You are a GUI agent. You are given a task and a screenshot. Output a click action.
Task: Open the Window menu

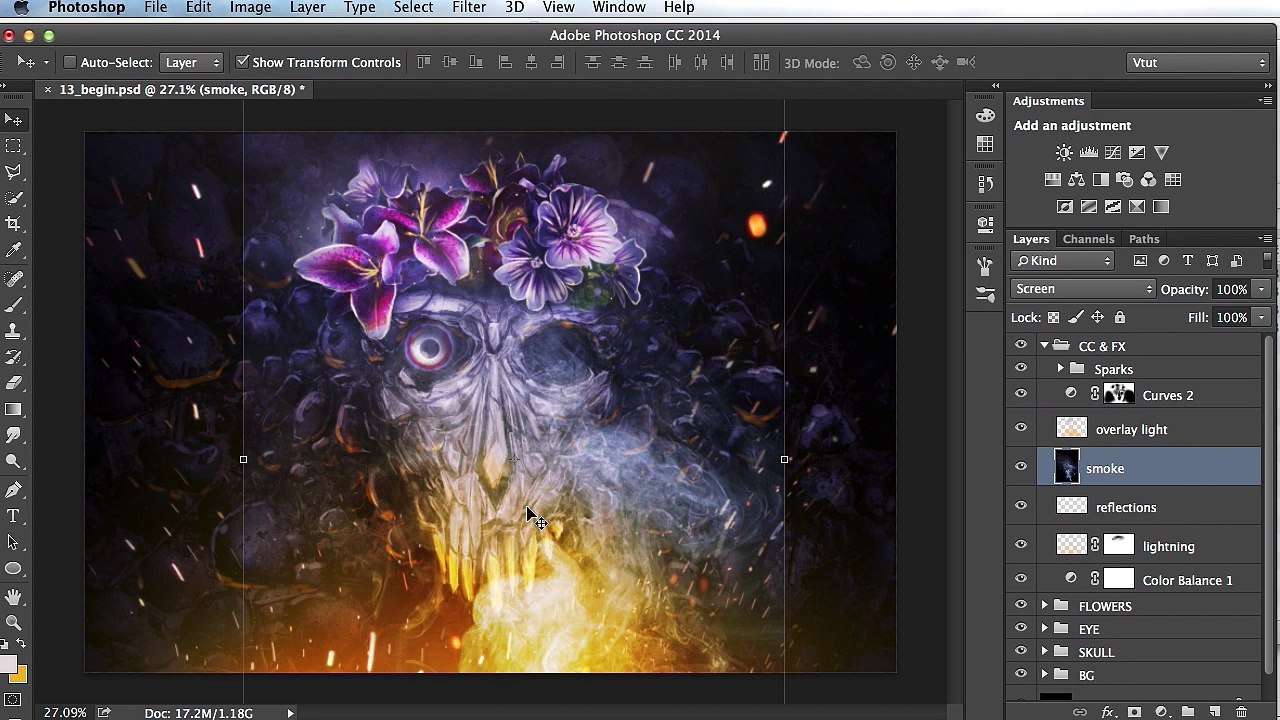pyautogui.click(x=619, y=8)
